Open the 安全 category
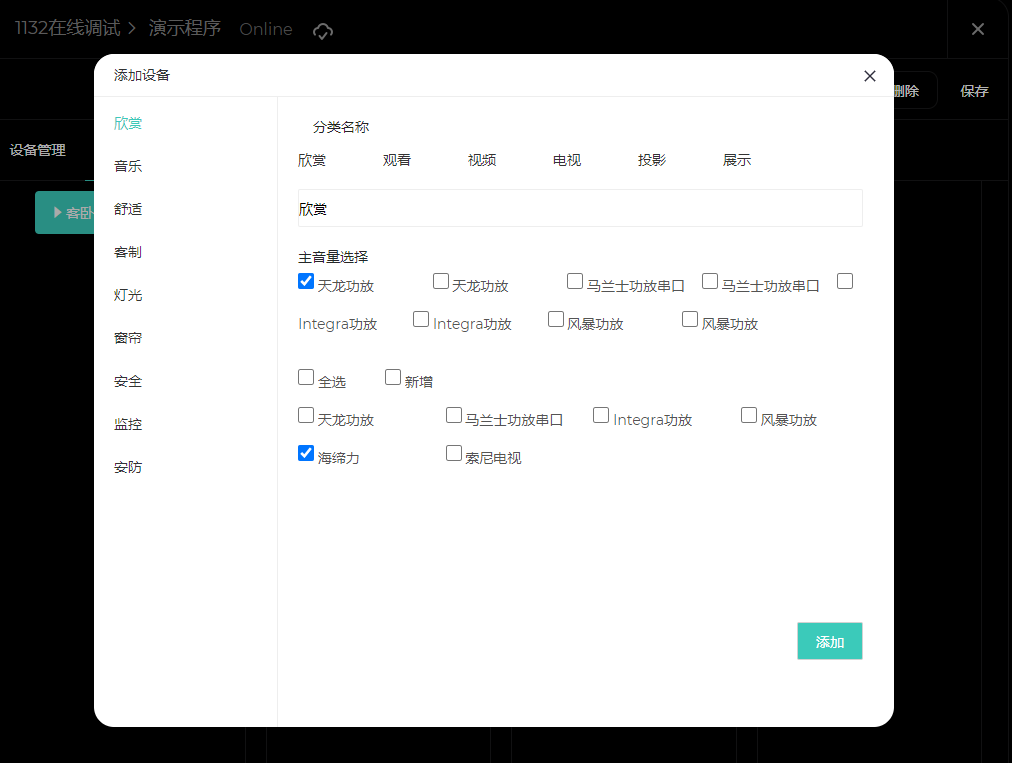Image resolution: width=1012 pixels, height=763 pixels. tap(128, 382)
